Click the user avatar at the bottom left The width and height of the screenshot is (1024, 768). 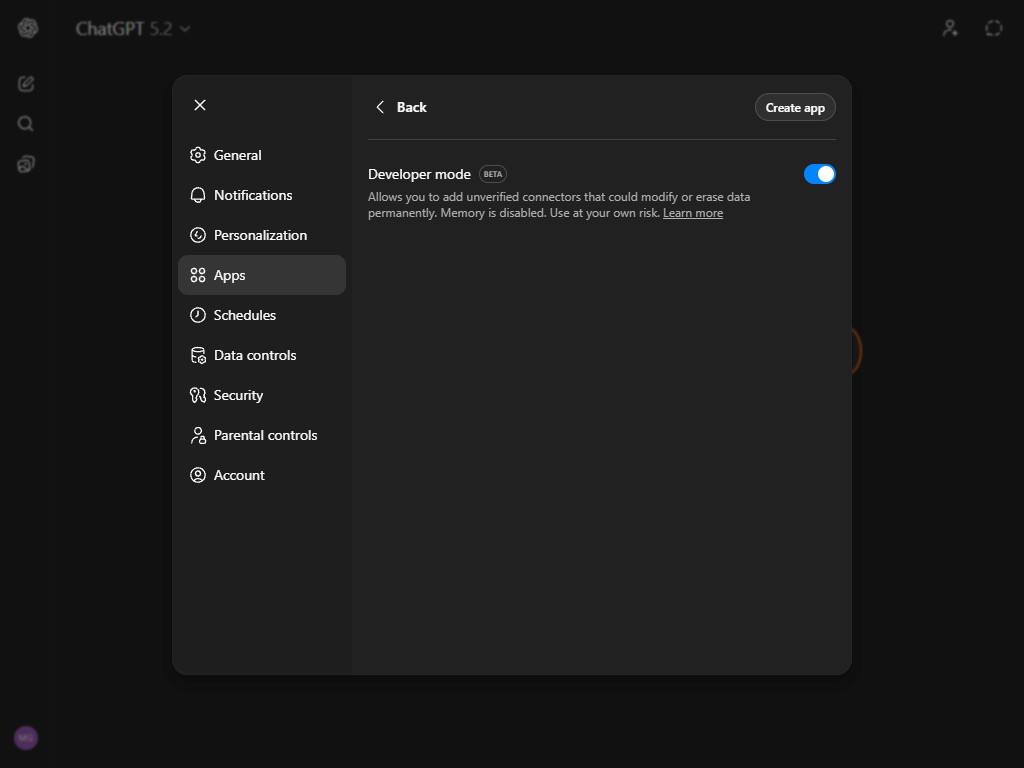click(25, 738)
